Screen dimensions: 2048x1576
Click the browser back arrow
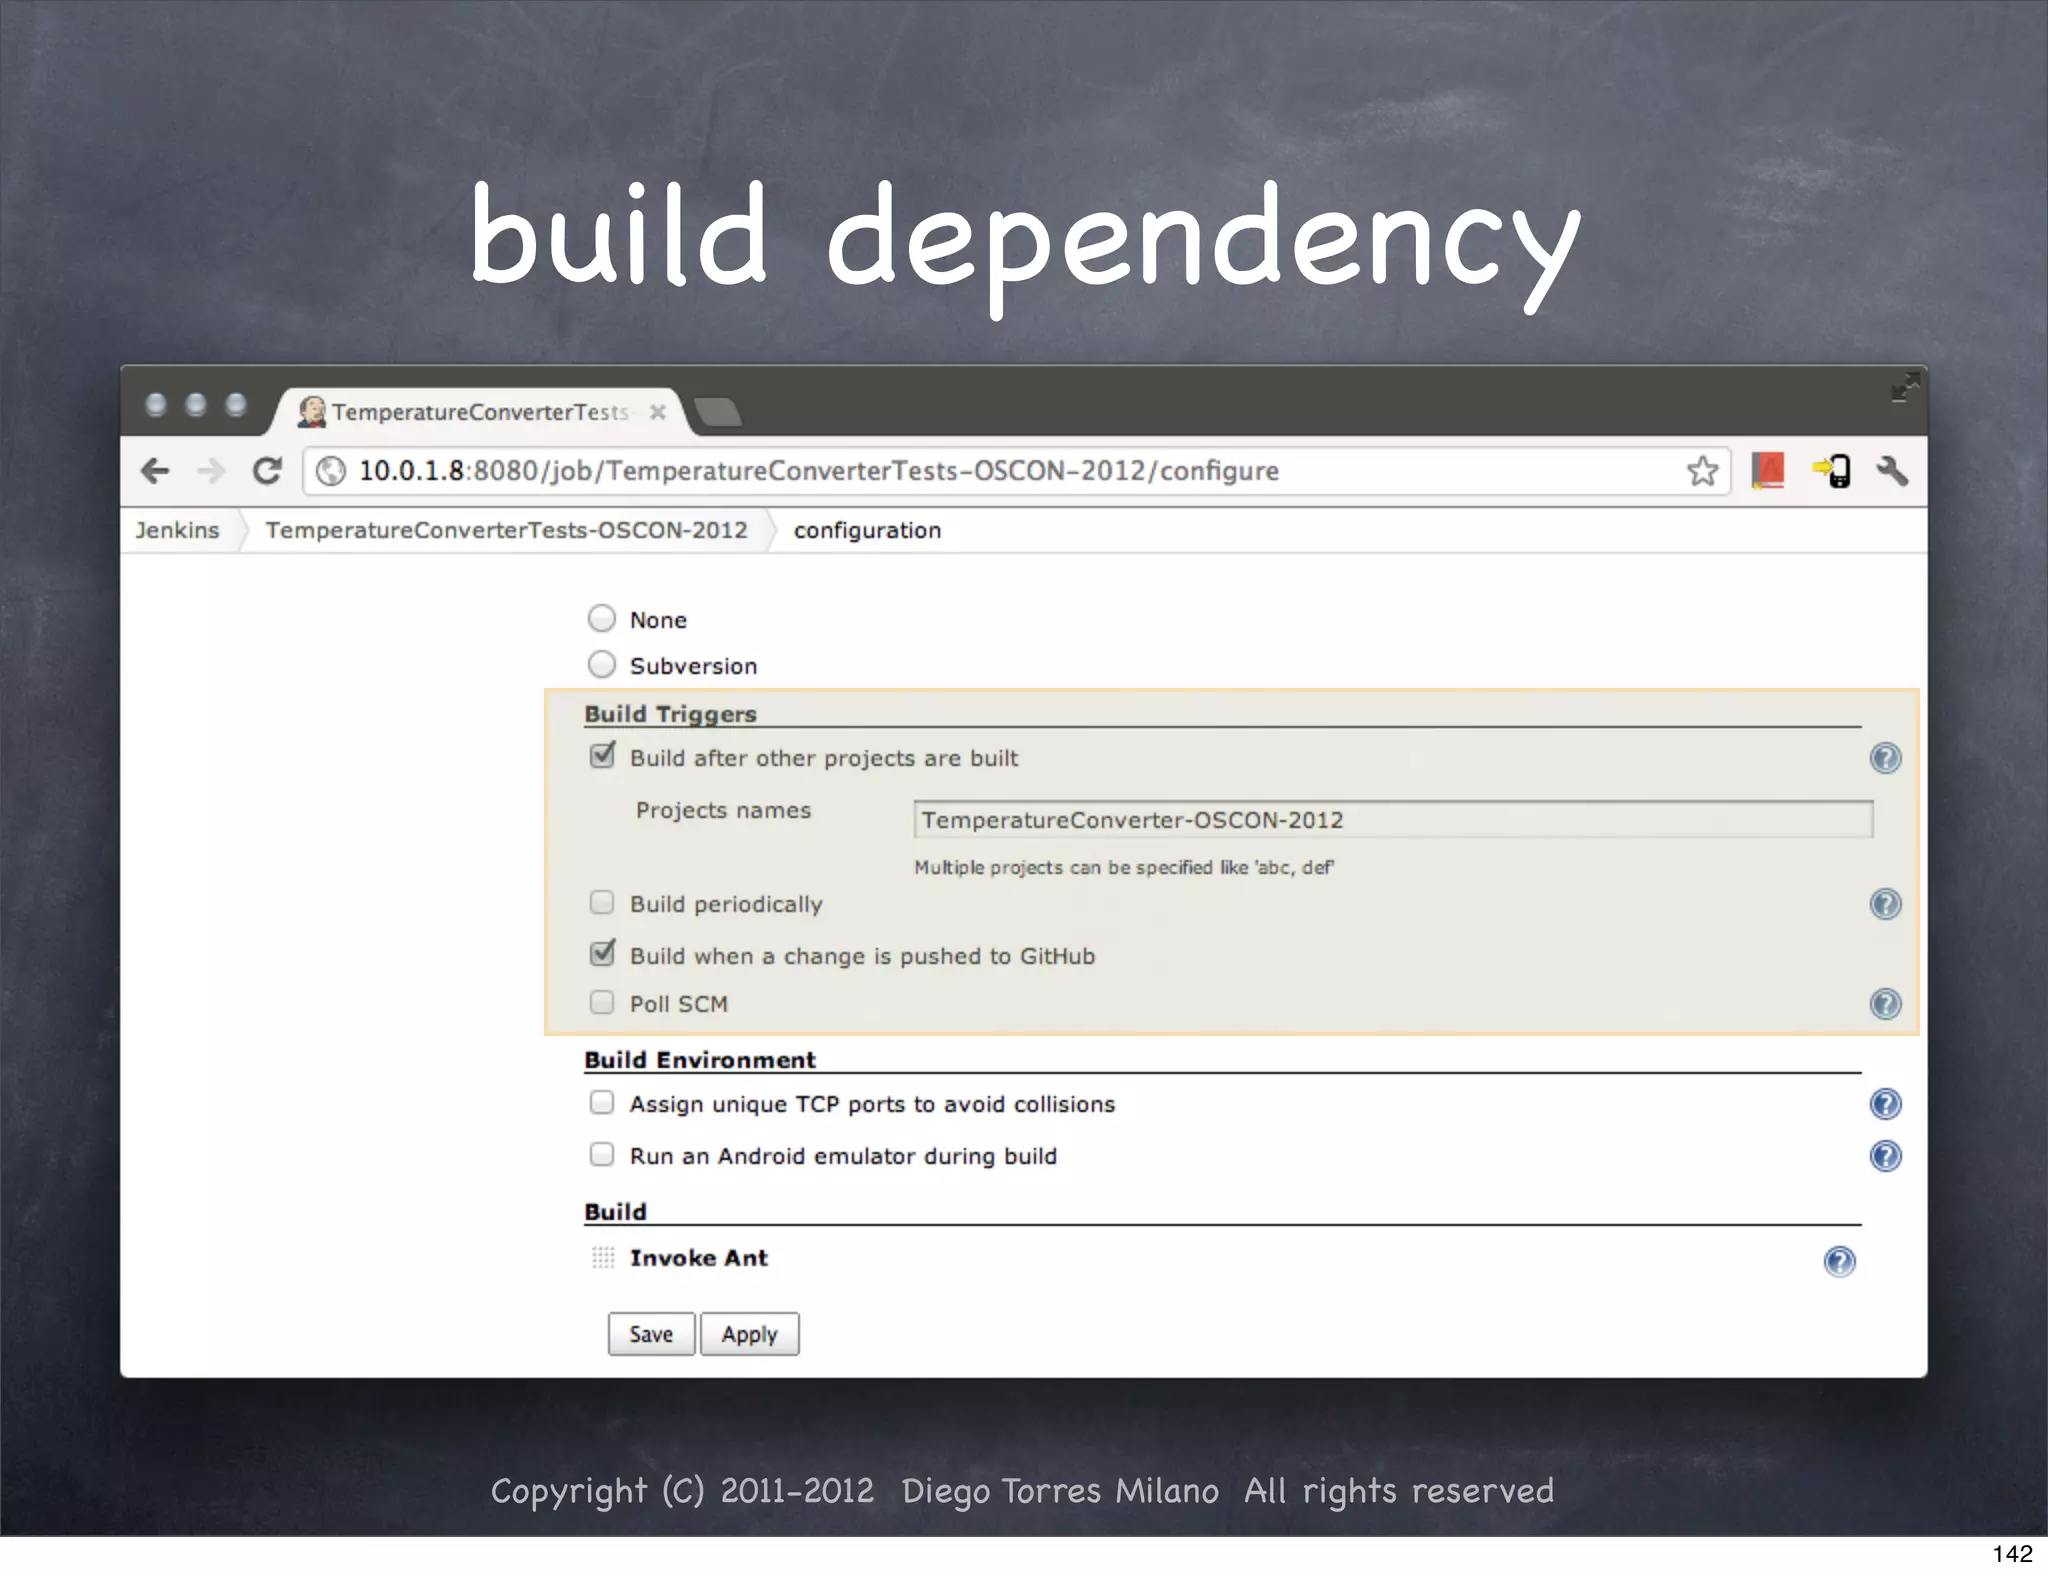click(155, 471)
